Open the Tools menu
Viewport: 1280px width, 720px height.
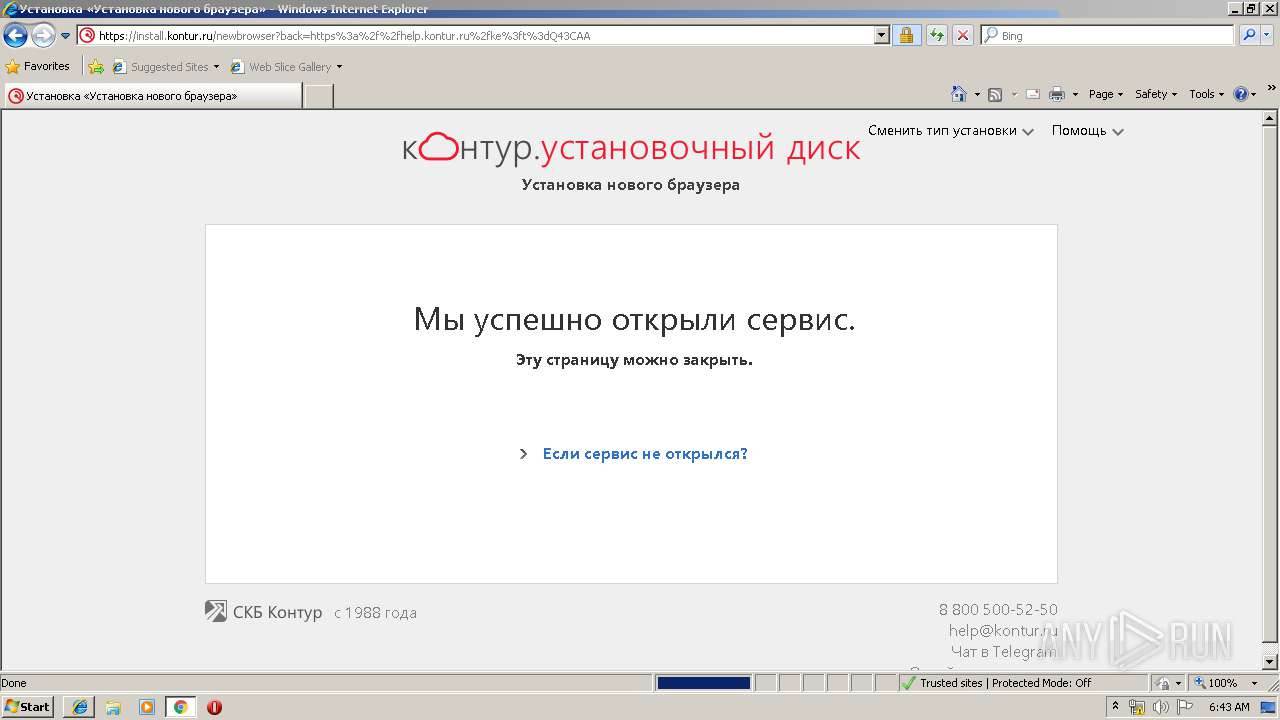click(x=1206, y=94)
